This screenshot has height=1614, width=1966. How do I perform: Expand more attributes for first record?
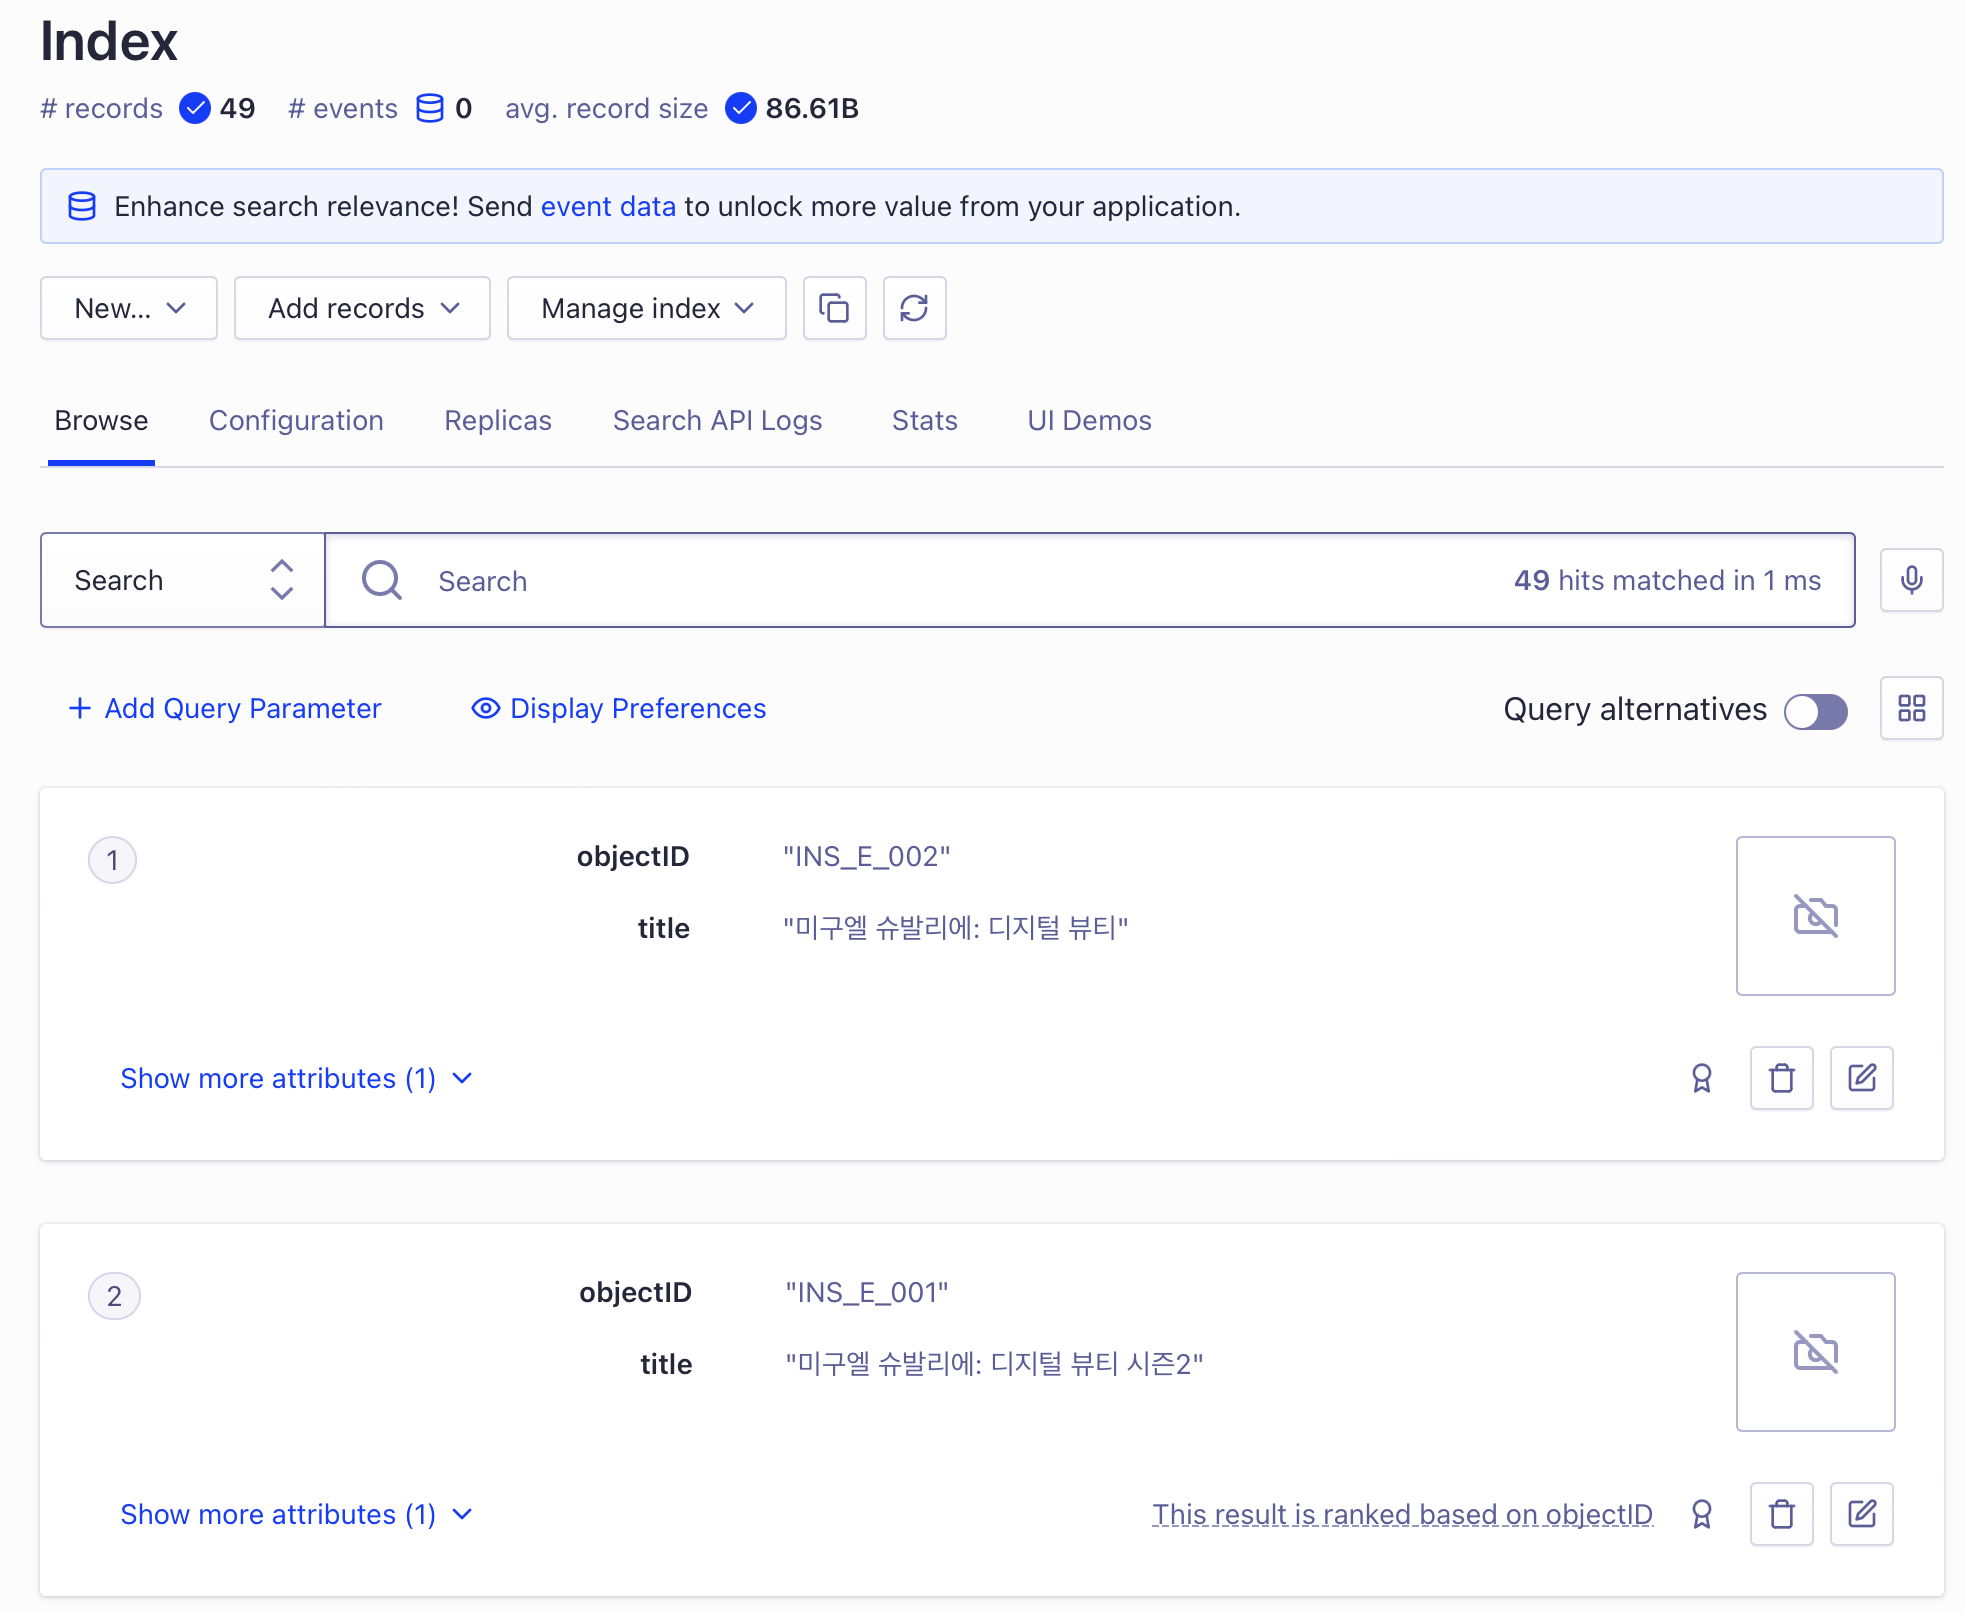pyautogui.click(x=295, y=1078)
